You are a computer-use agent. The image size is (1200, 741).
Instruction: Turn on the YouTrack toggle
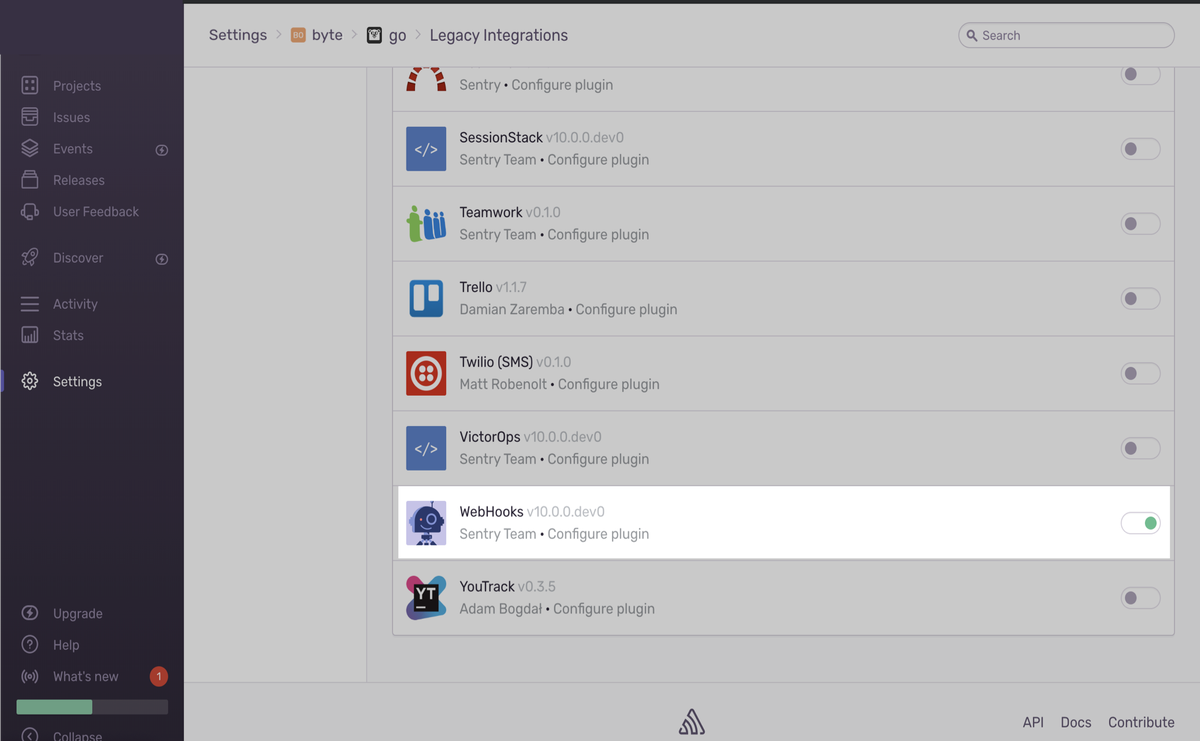1140,598
